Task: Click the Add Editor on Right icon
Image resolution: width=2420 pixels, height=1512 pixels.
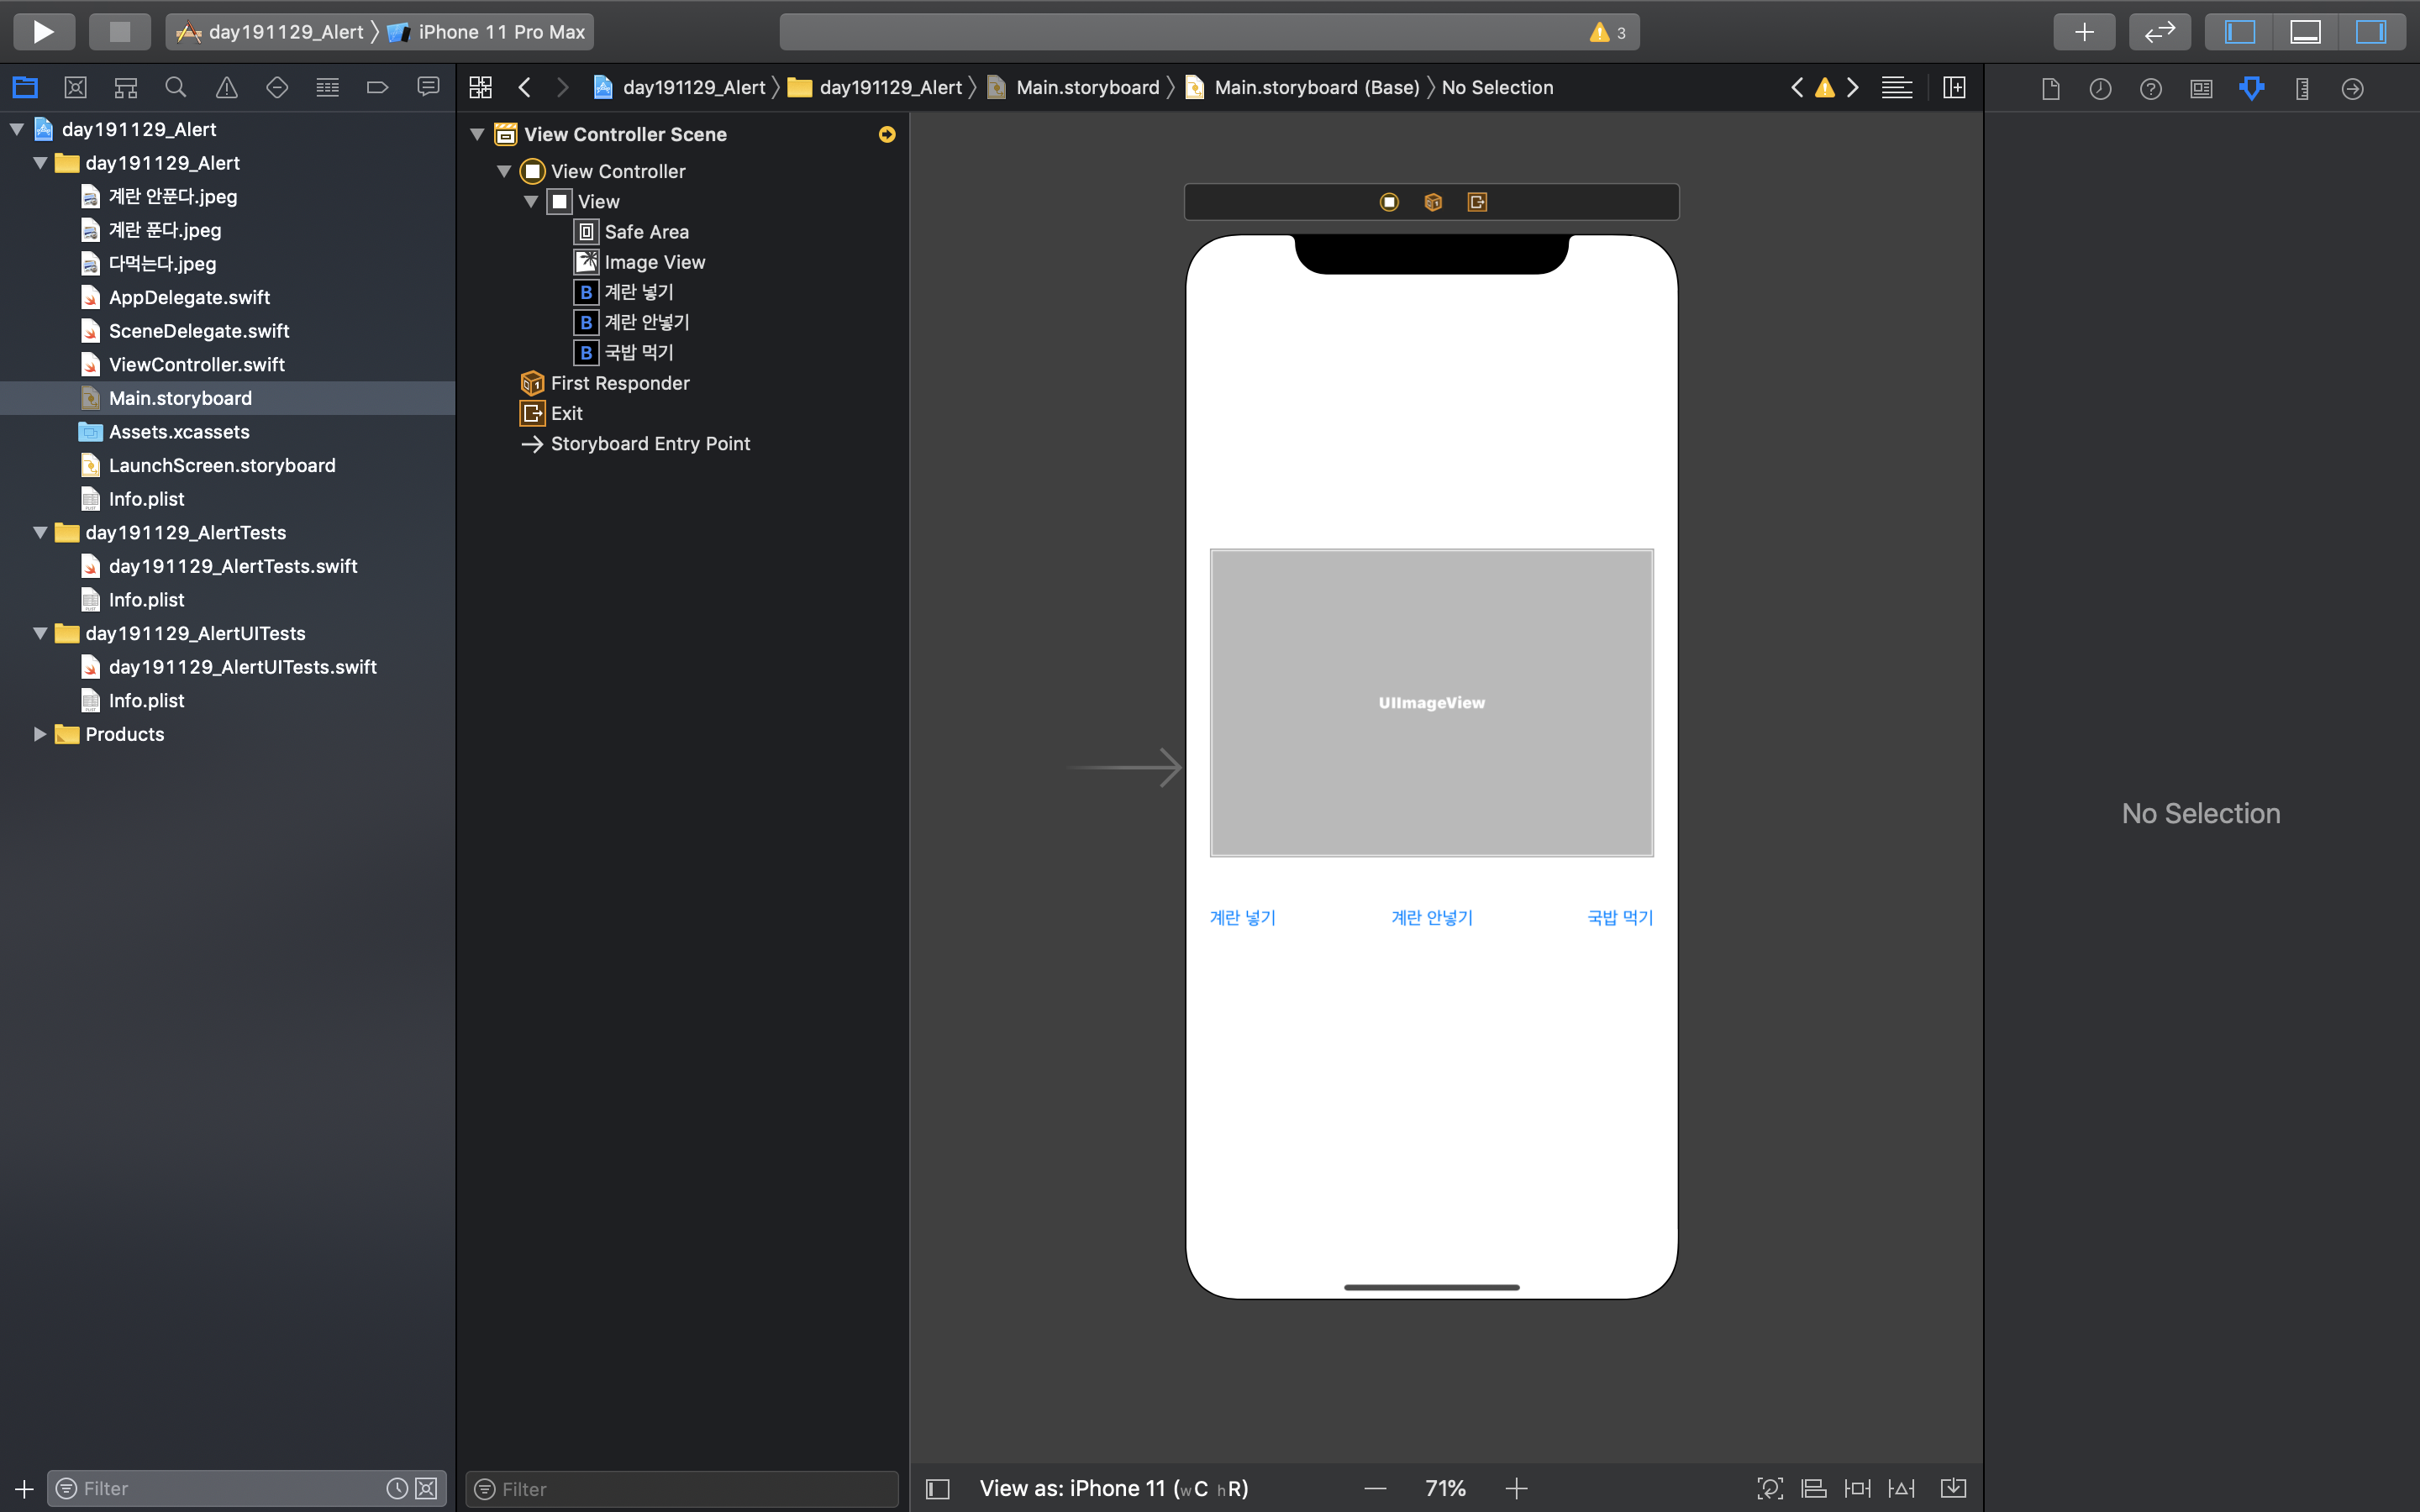Action: [x=1954, y=88]
